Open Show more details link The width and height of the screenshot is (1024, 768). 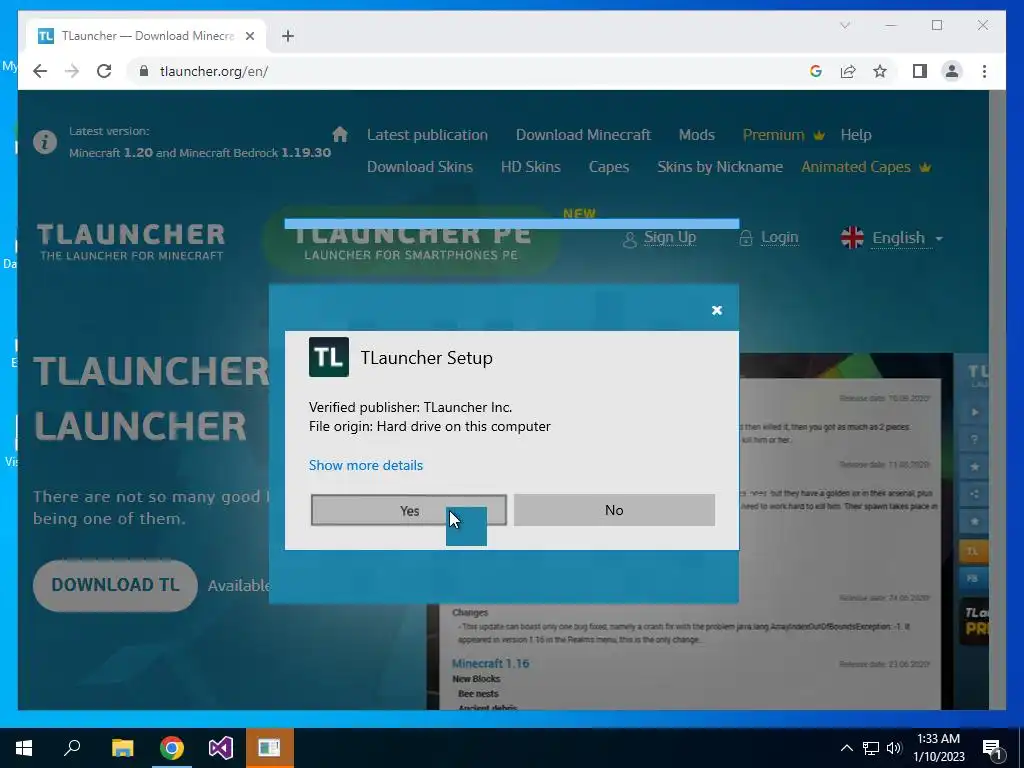pos(366,465)
